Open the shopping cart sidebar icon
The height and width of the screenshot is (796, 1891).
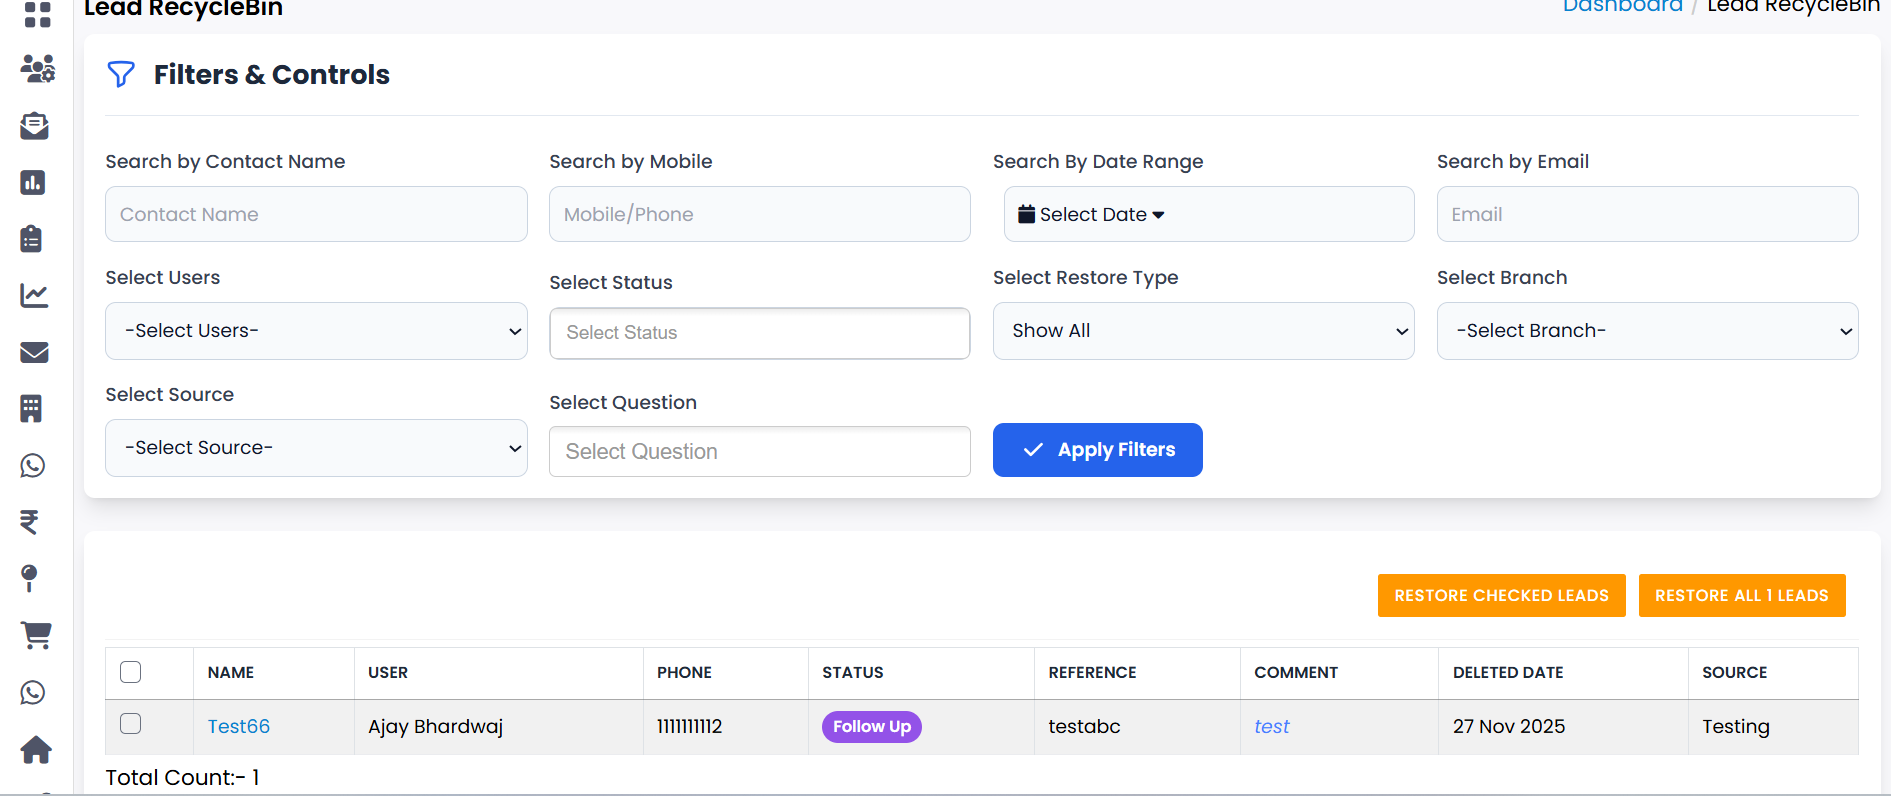pyautogui.click(x=36, y=635)
